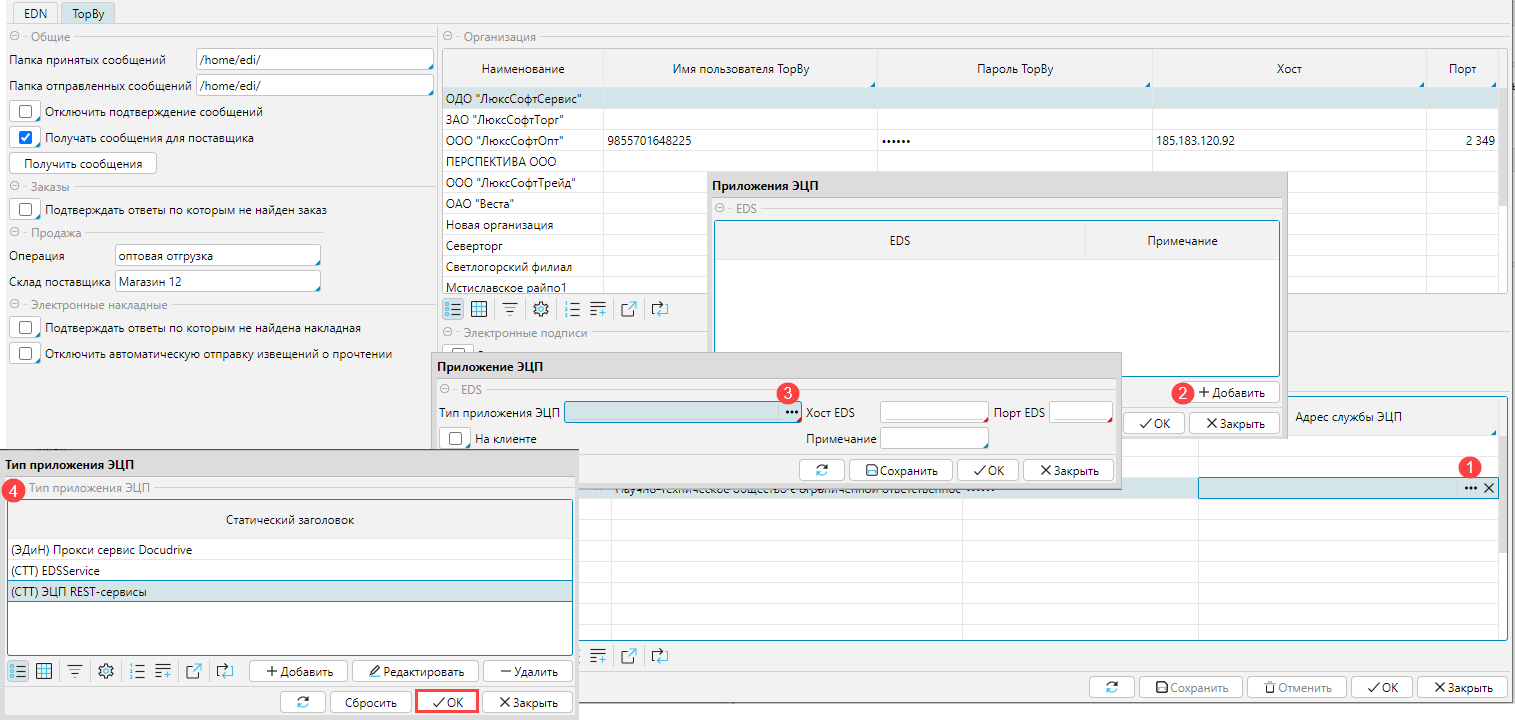Select the TopBy tab
Screen dimensions: 1515x720
(87, 13)
